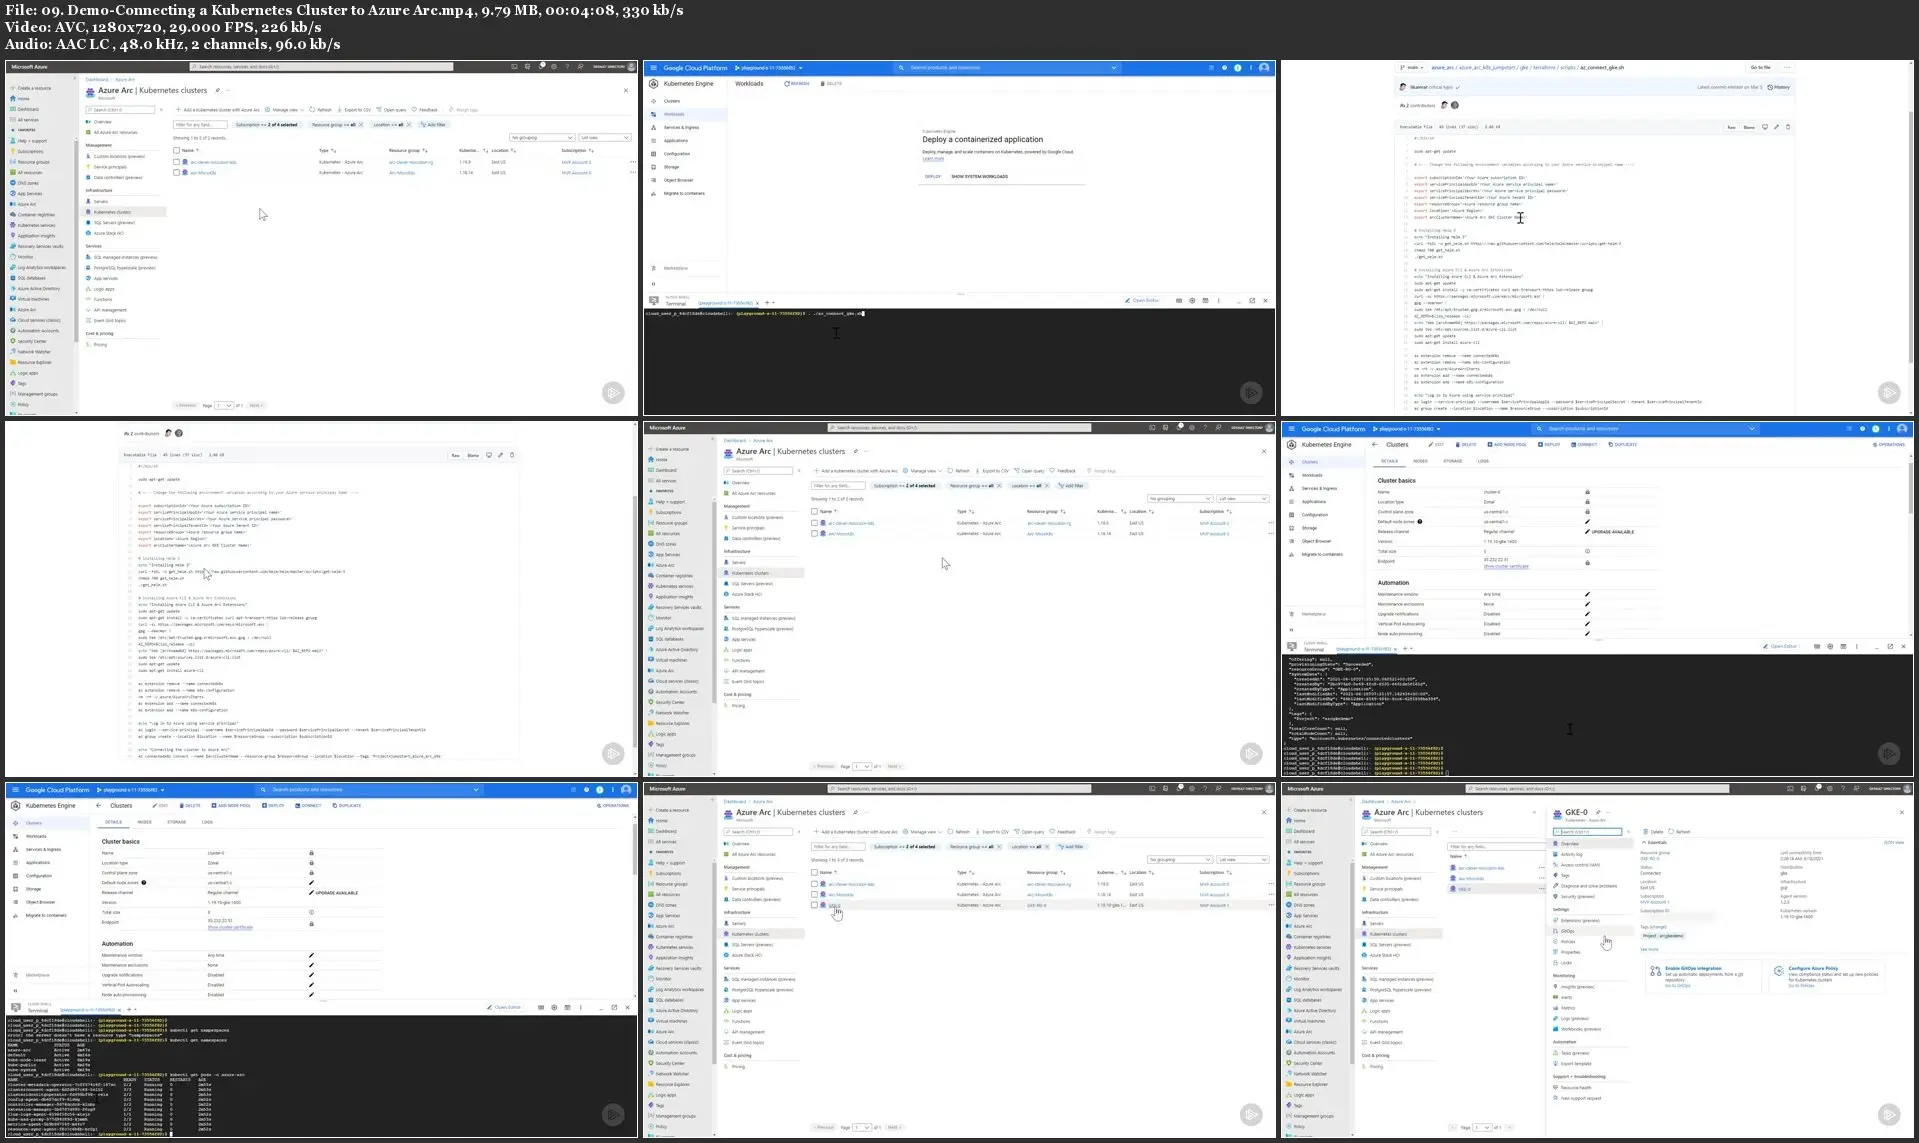This screenshot has width=1919, height=1143.
Task: Click the Locks icon in the GKE-0 menu
Action: click(1556, 962)
